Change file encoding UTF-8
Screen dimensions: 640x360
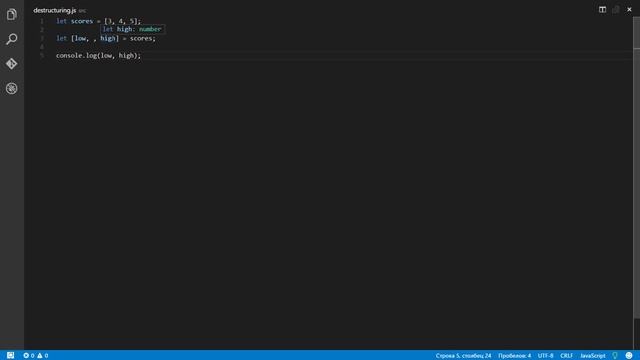pos(545,356)
